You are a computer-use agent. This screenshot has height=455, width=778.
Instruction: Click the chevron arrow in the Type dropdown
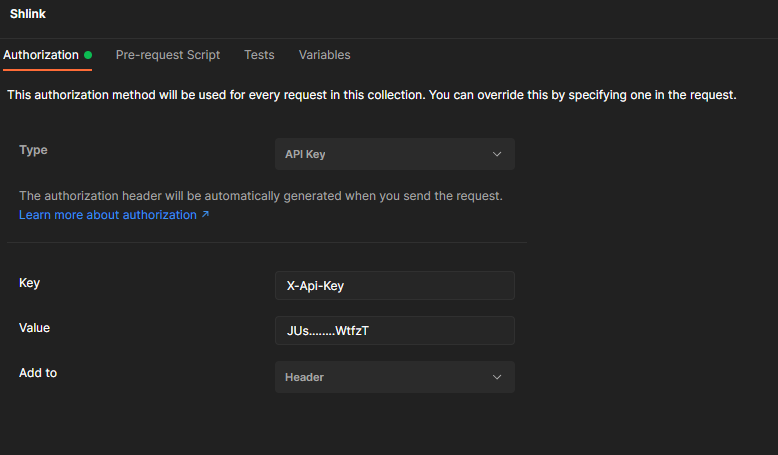click(x=497, y=154)
